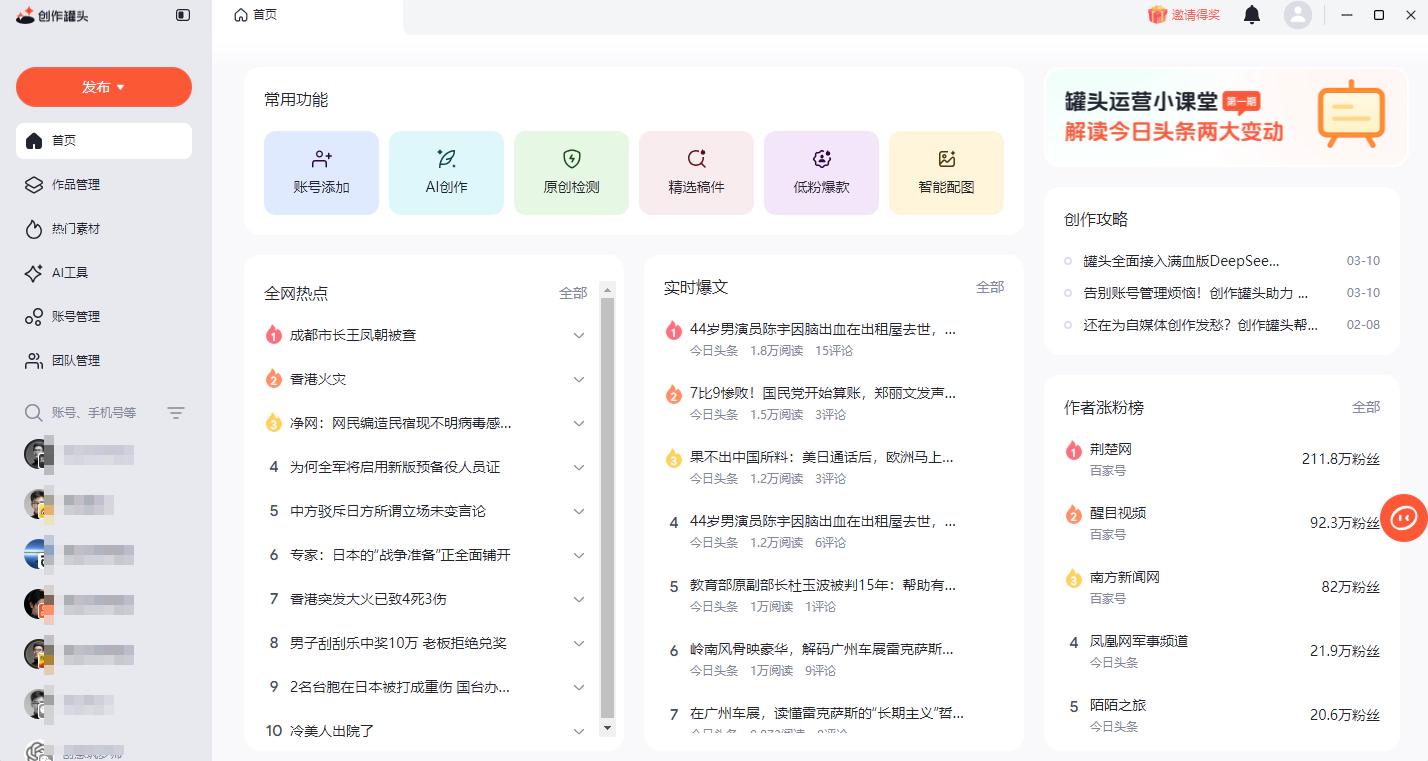Screen dimensions: 1428x761
Task: Expand the 发布 publish dropdown
Action: (104, 87)
